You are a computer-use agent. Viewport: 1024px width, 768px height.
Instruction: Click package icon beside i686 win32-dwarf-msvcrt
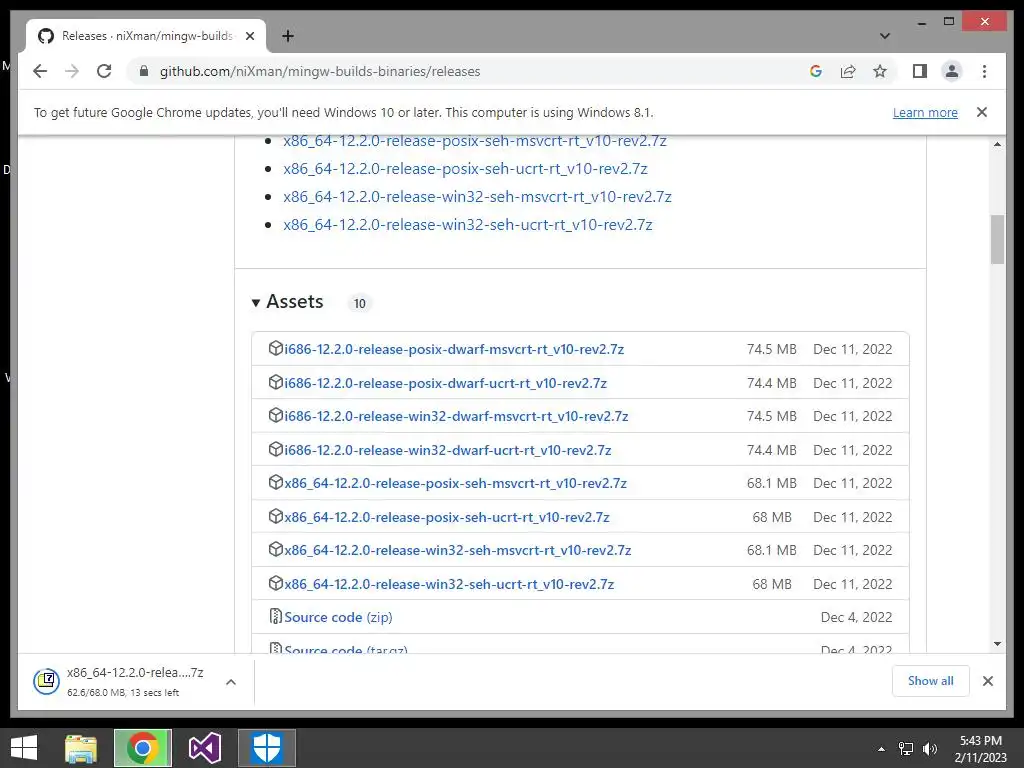(x=276, y=415)
